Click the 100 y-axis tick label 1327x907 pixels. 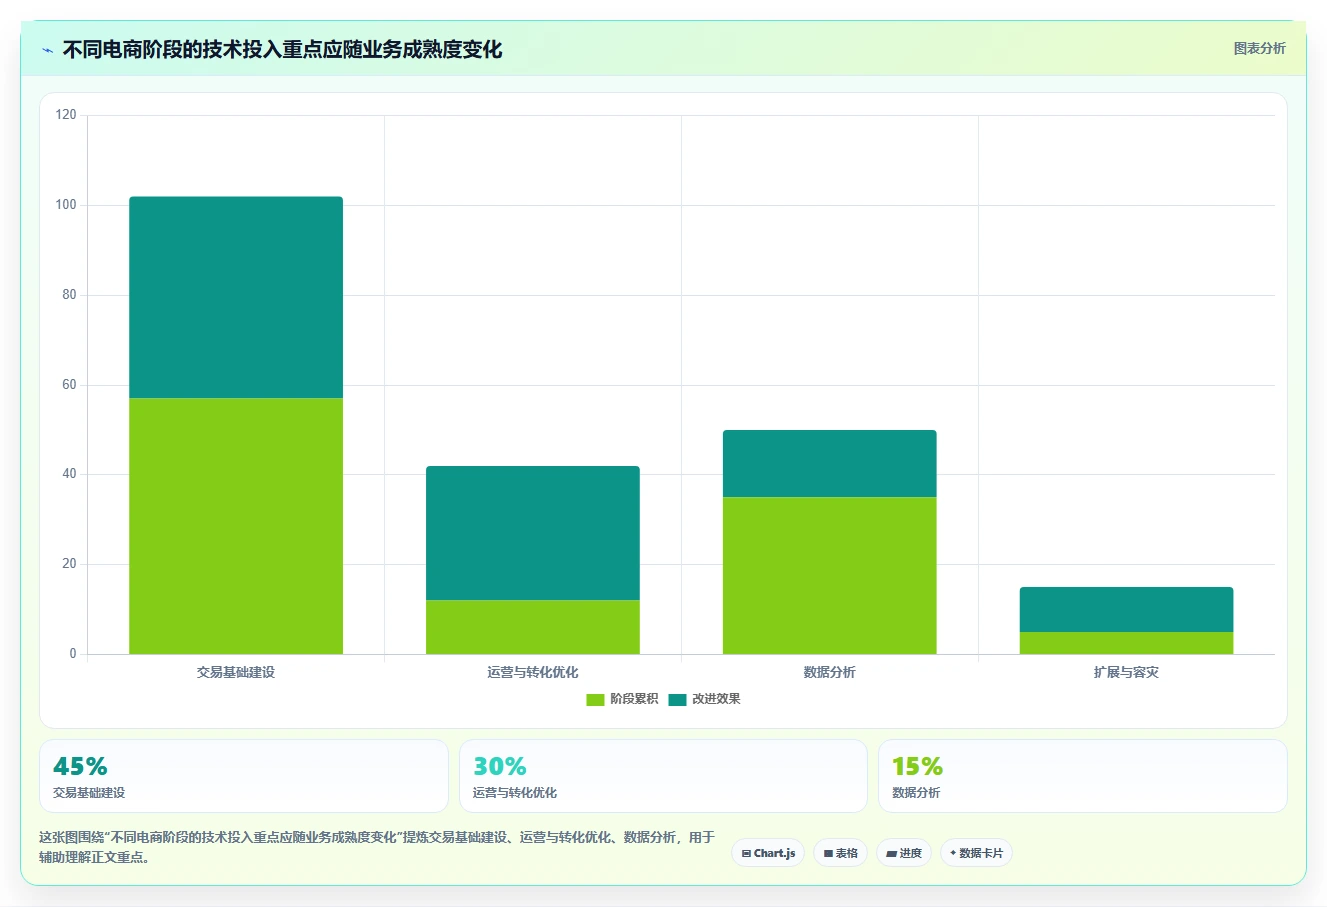point(66,205)
